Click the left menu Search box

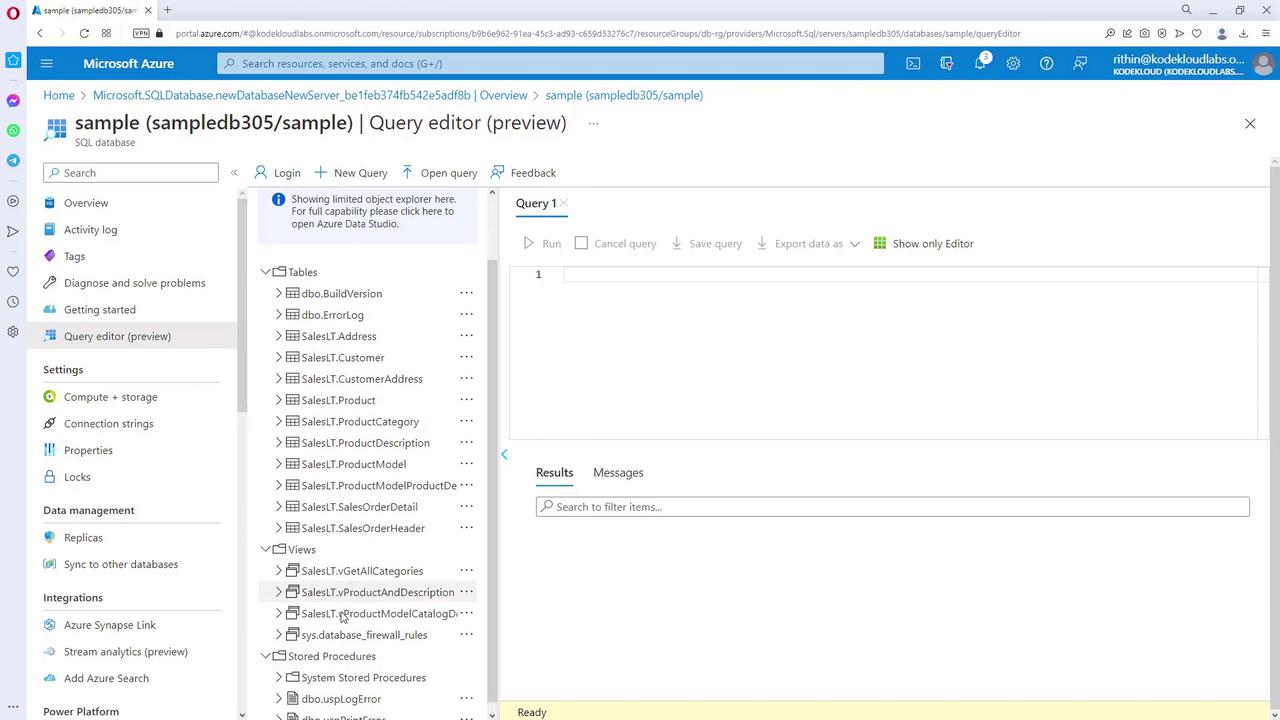[131, 173]
